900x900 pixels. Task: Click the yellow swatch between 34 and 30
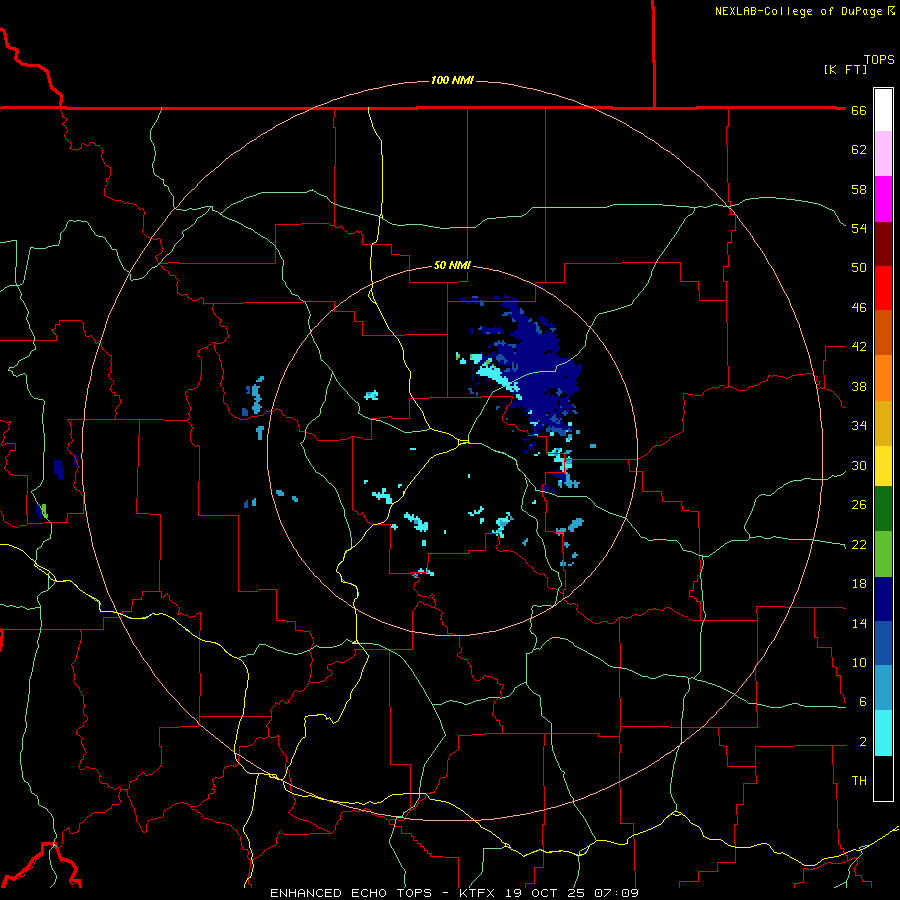click(x=883, y=466)
